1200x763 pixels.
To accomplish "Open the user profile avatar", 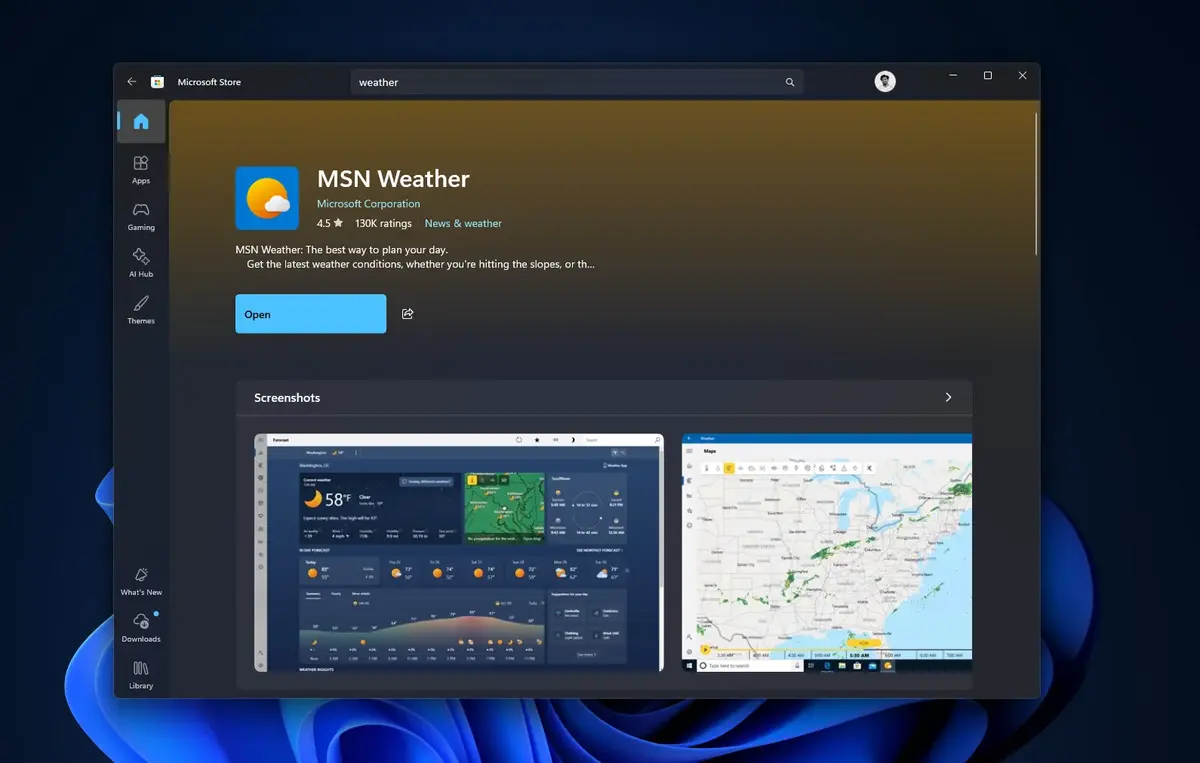I will click(x=885, y=82).
